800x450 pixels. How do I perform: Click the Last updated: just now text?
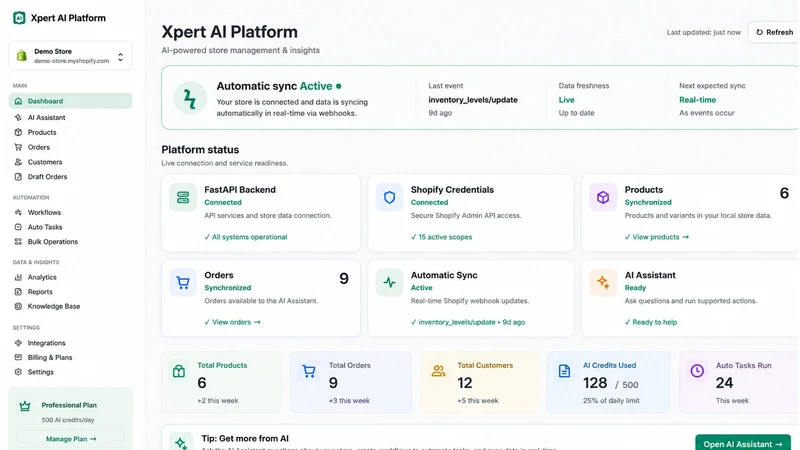click(x=704, y=32)
